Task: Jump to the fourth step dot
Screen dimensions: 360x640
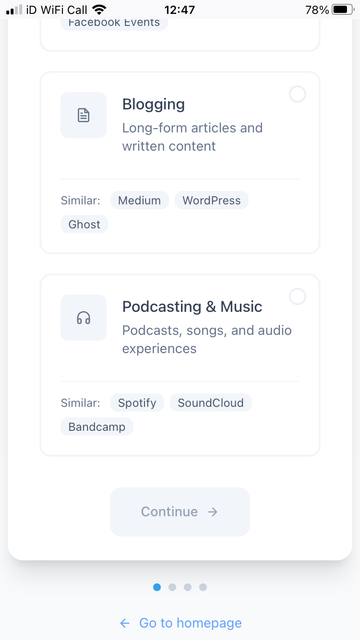Action: tap(203, 587)
